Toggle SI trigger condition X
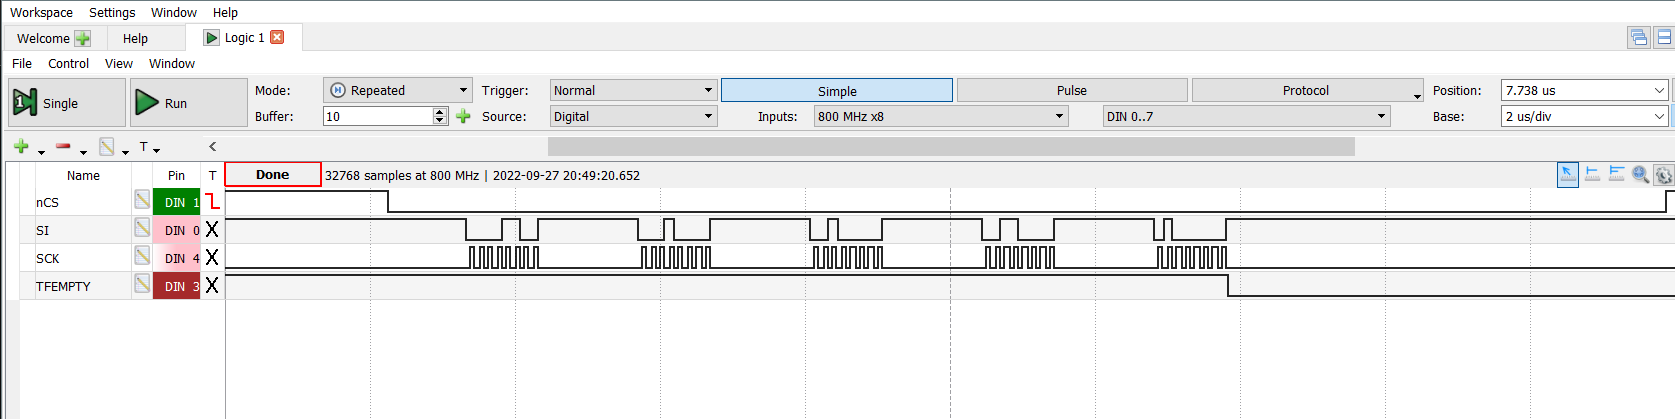Viewport: 1675px width, 419px height. (x=212, y=230)
